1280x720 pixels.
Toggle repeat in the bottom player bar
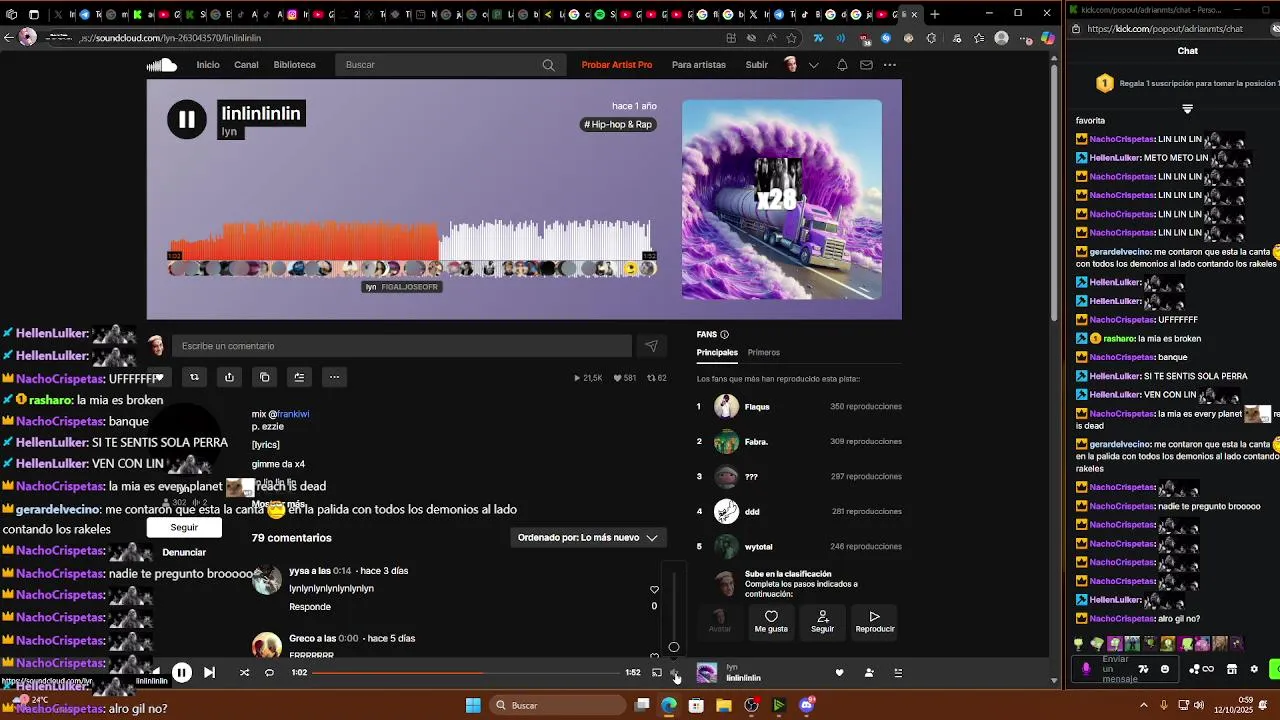click(x=269, y=673)
